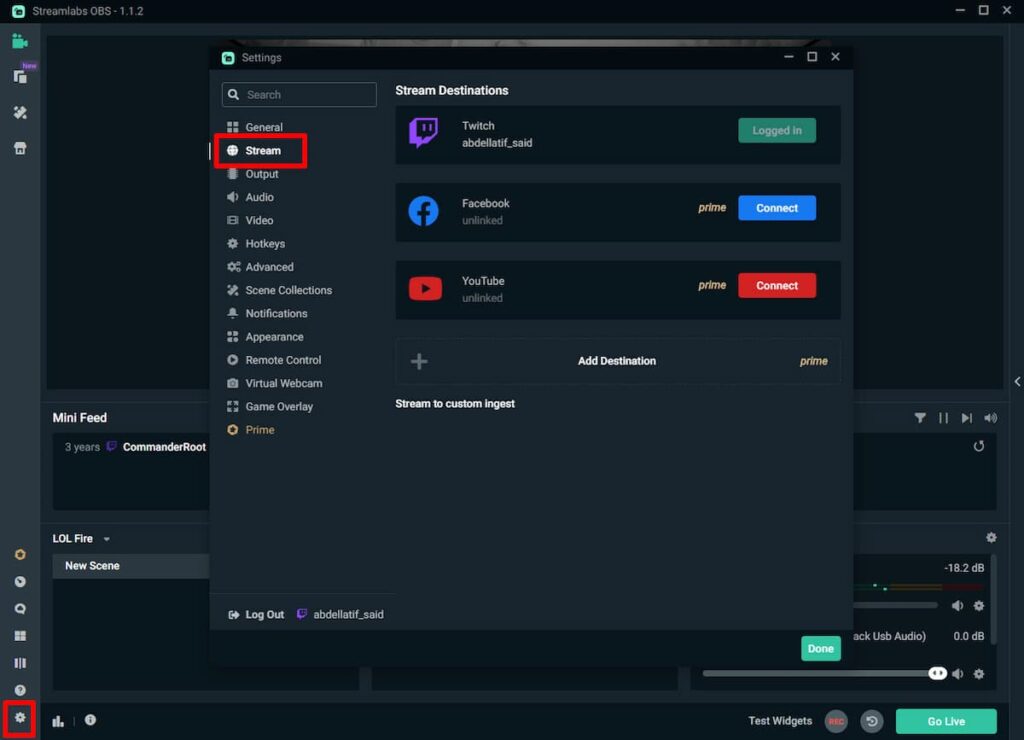Open Stream to custom ingest link

coord(455,404)
